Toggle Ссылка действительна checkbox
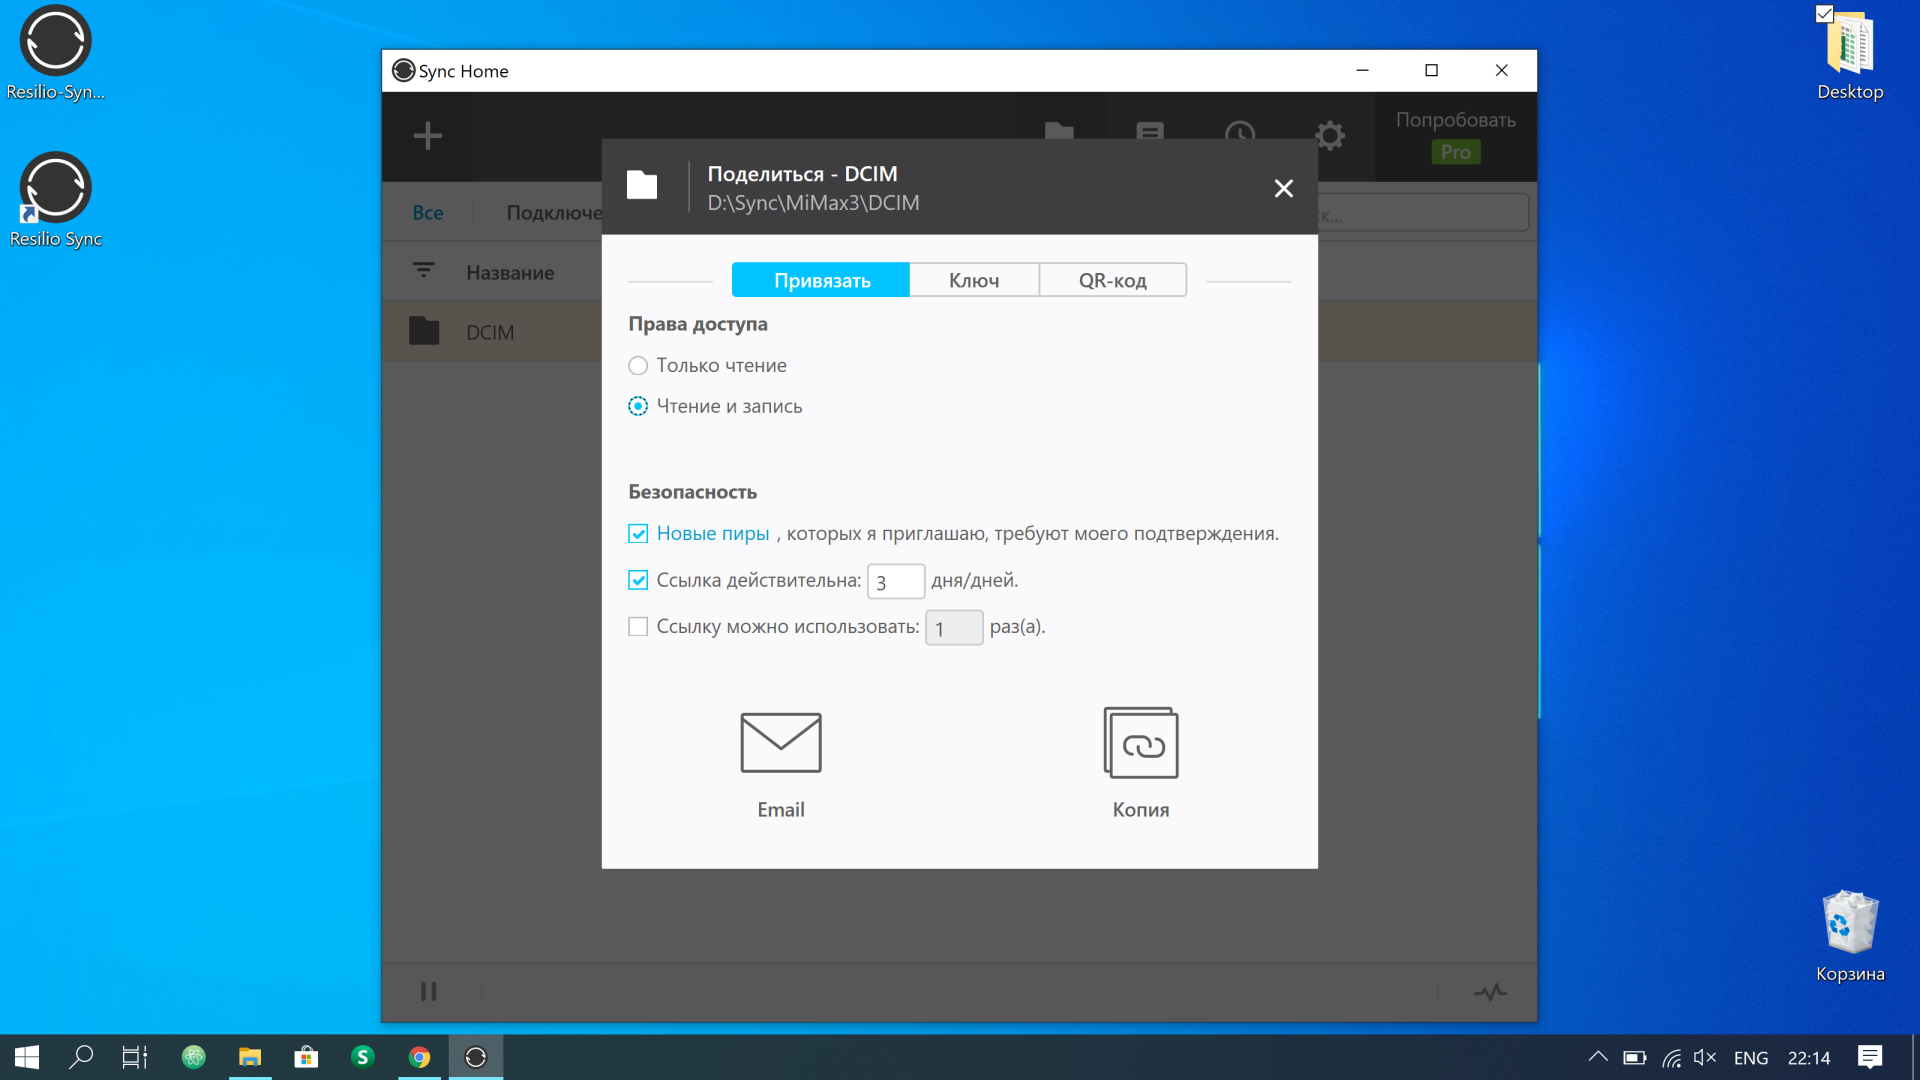Image resolution: width=1920 pixels, height=1080 pixels. point(638,580)
